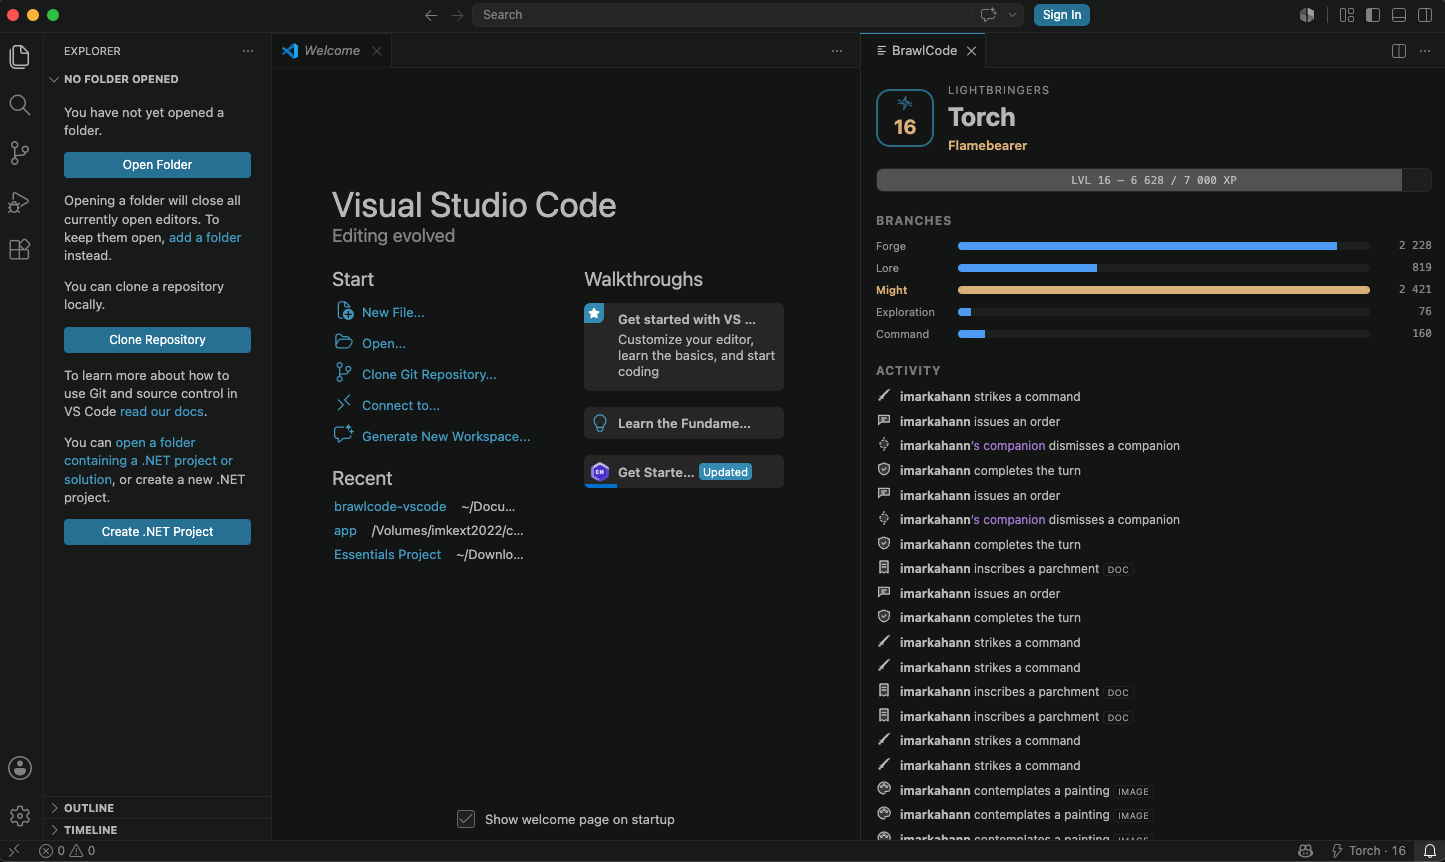This screenshot has width=1445, height=862.
Task: Open the read our docs link
Action: click(x=162, y=412)
